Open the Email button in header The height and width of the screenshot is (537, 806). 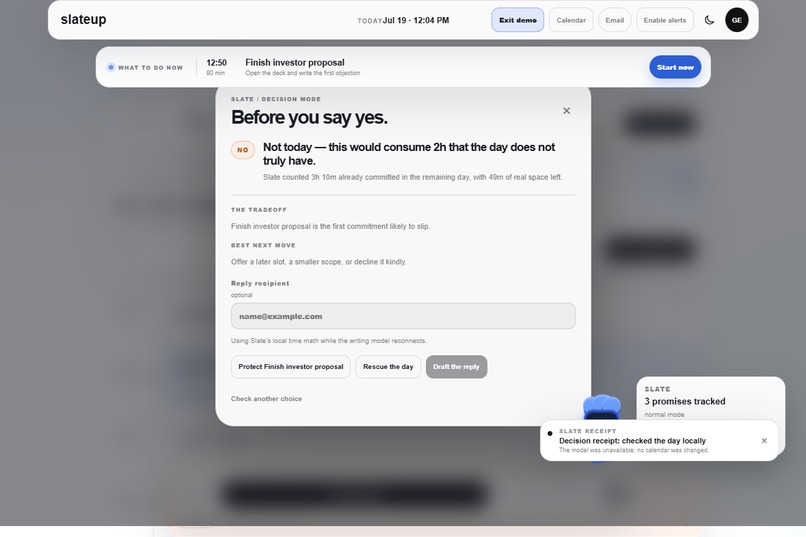615,20
